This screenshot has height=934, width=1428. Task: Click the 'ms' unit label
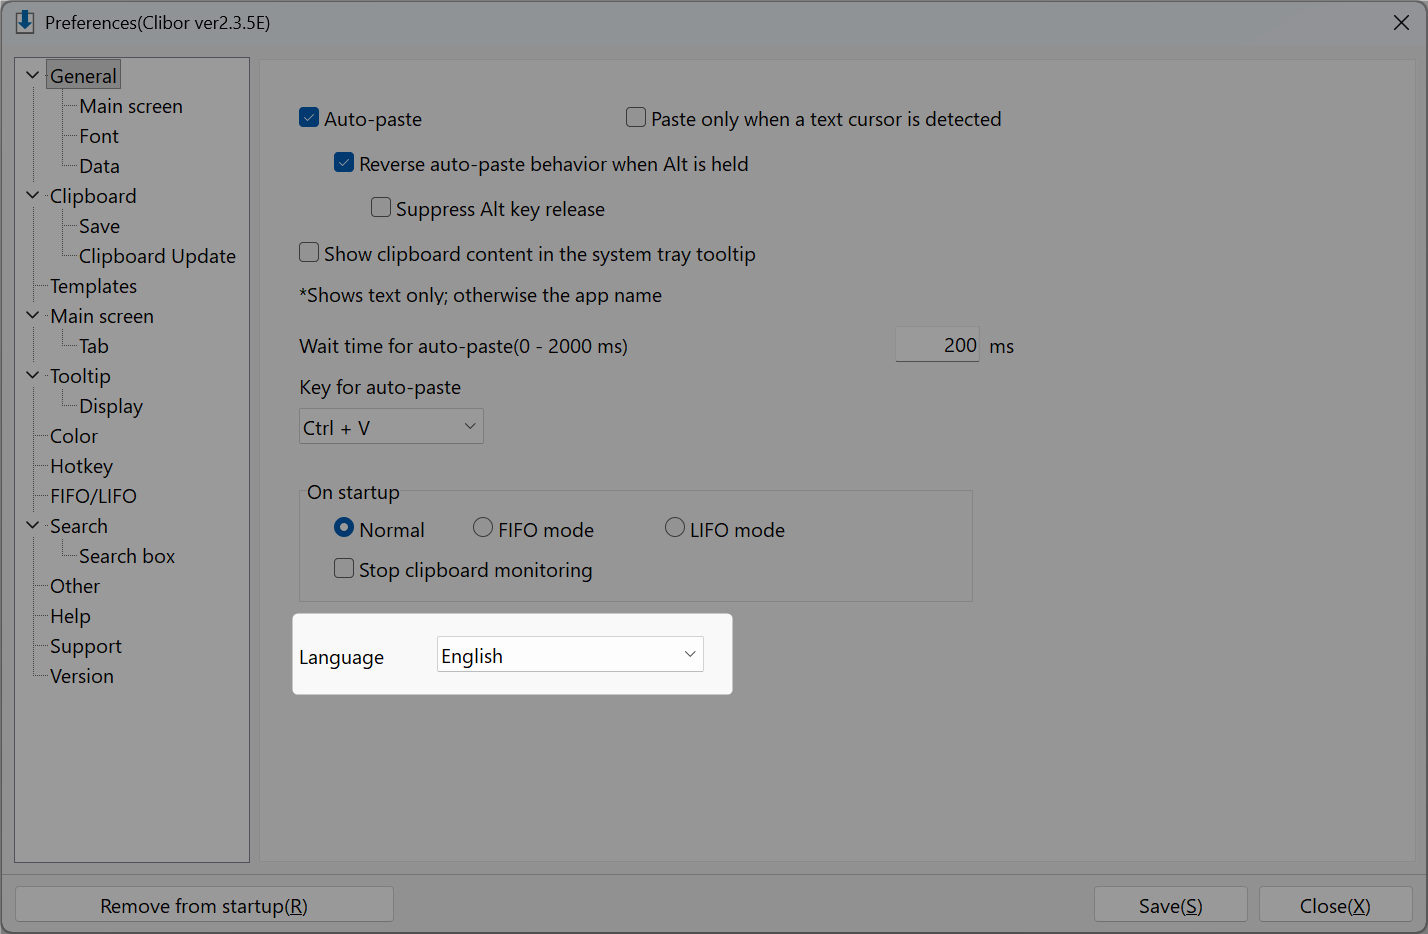click(x=1001, y=346)
